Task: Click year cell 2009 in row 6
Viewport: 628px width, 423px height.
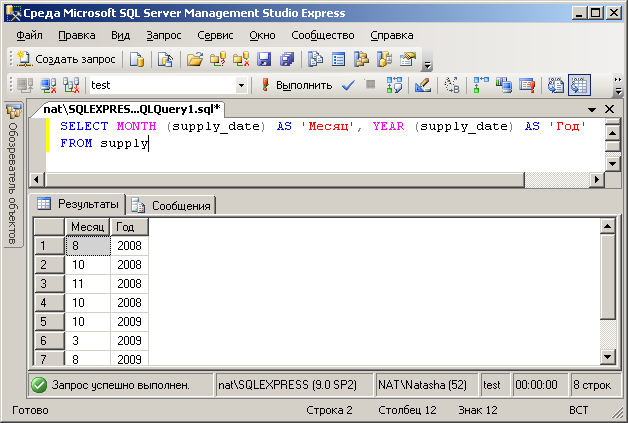Action: point(129,341)
